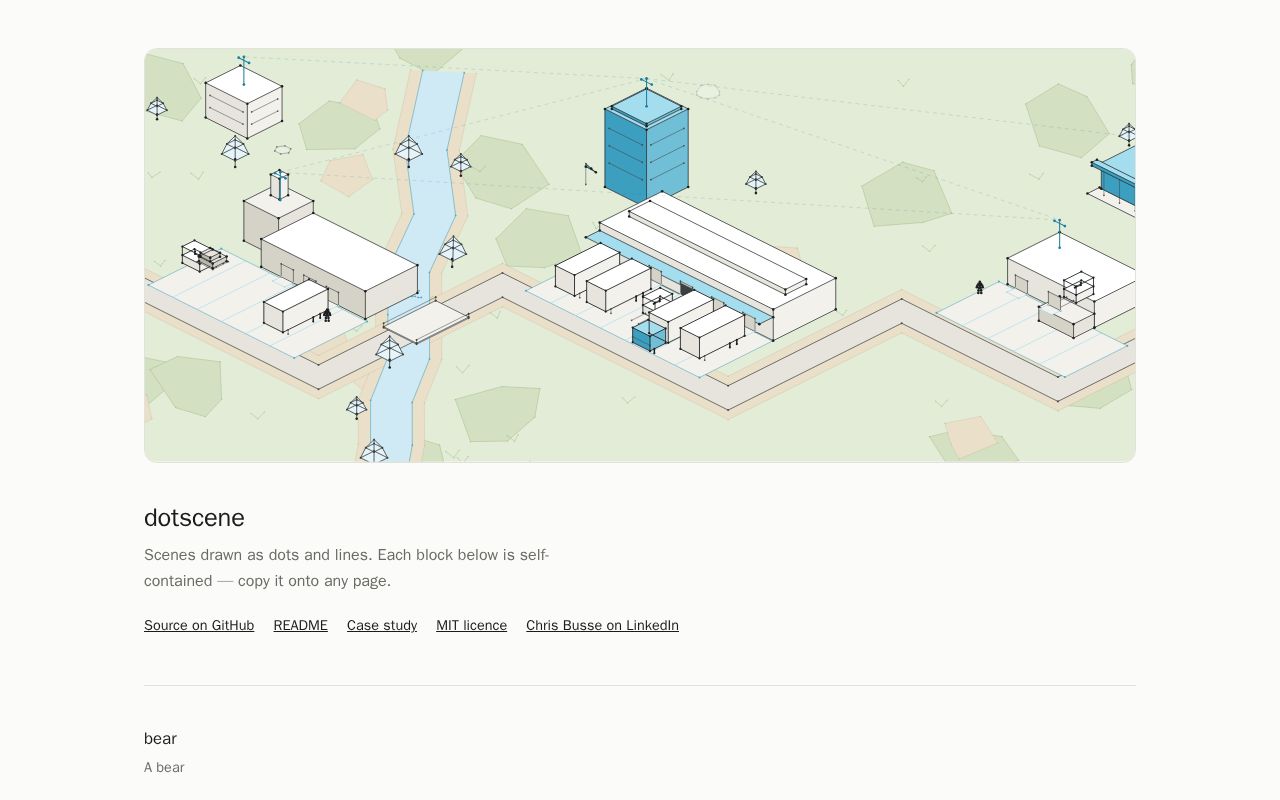Click the "bear" section title
This screenshot has width=1280, height=800.
[x=160, y=738]
